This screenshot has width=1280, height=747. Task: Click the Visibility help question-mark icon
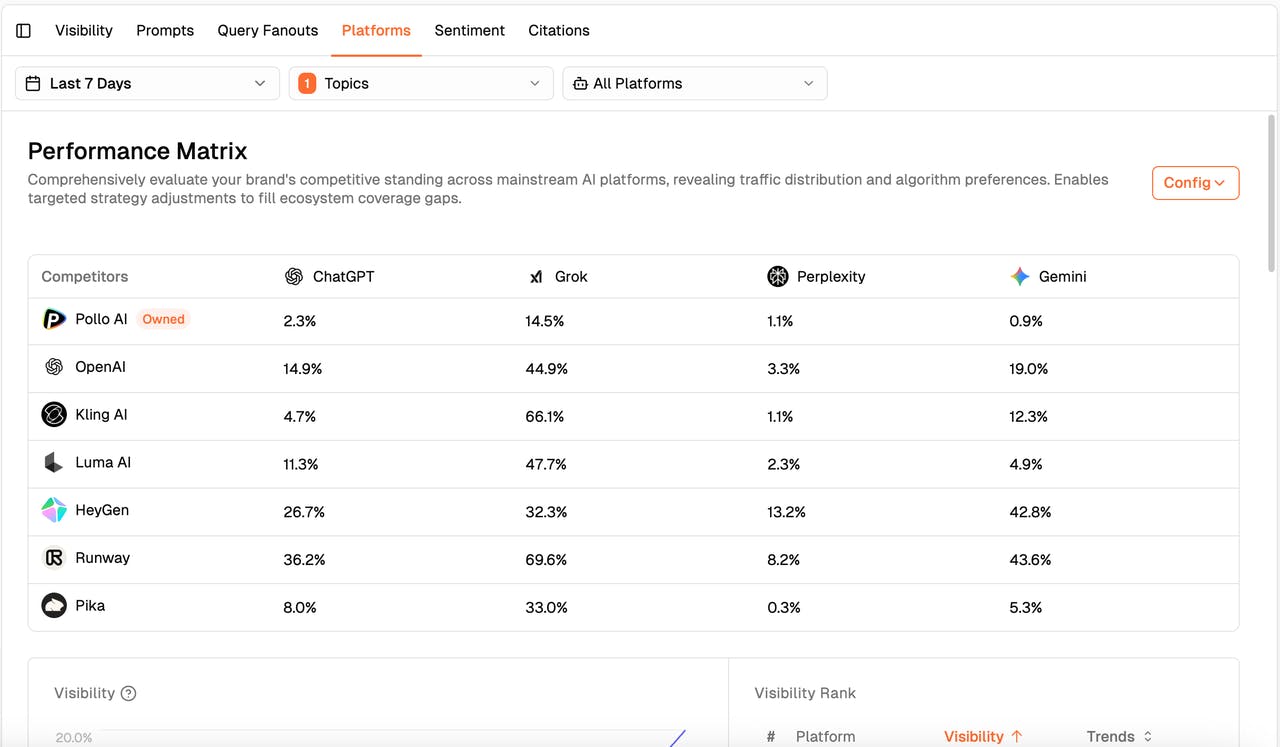point(128,693)
